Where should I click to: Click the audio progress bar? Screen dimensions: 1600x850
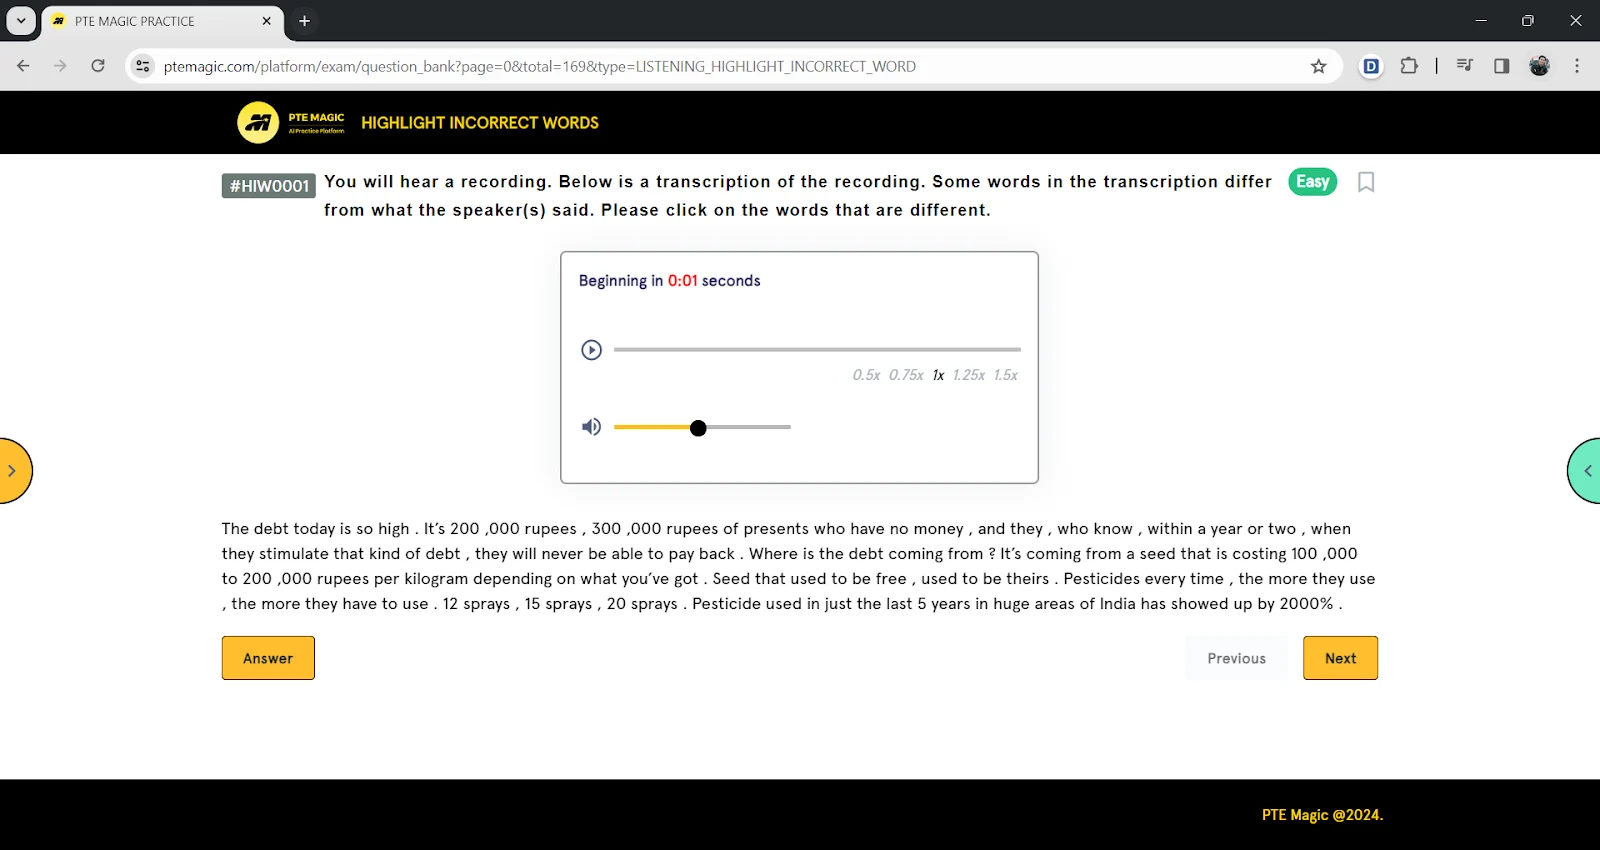click(x=817, y=350)
